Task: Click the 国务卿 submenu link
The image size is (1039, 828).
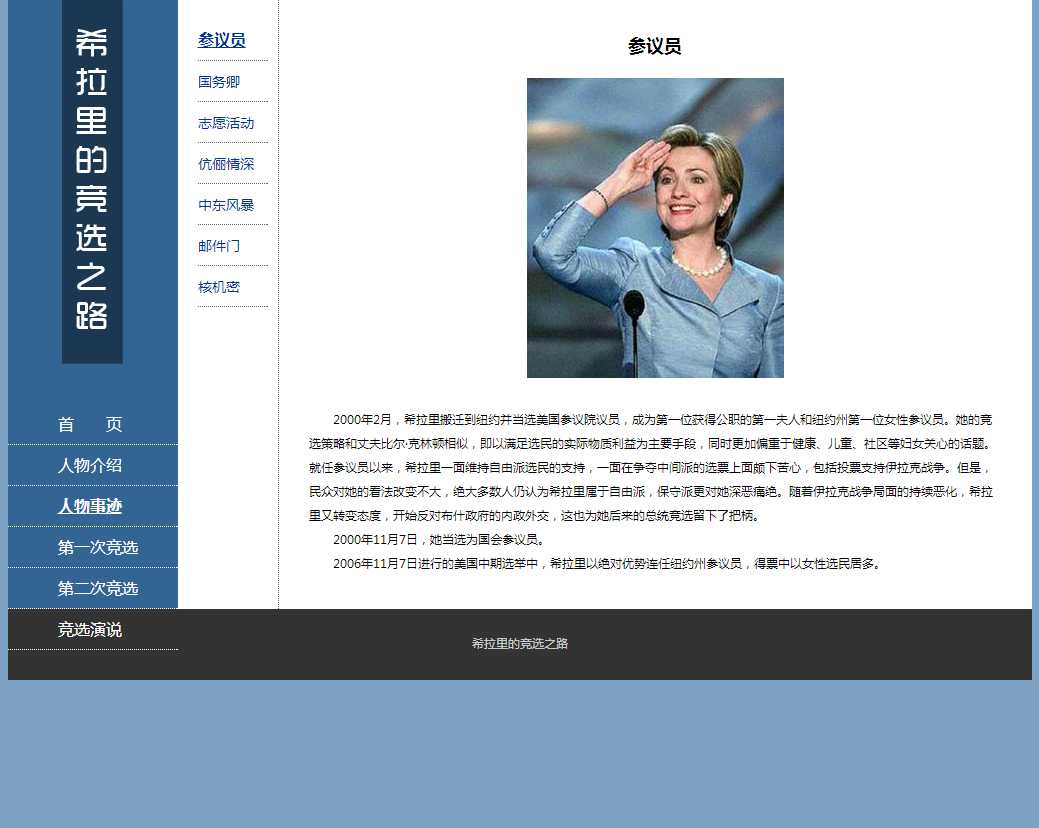Action: [219, 82]
